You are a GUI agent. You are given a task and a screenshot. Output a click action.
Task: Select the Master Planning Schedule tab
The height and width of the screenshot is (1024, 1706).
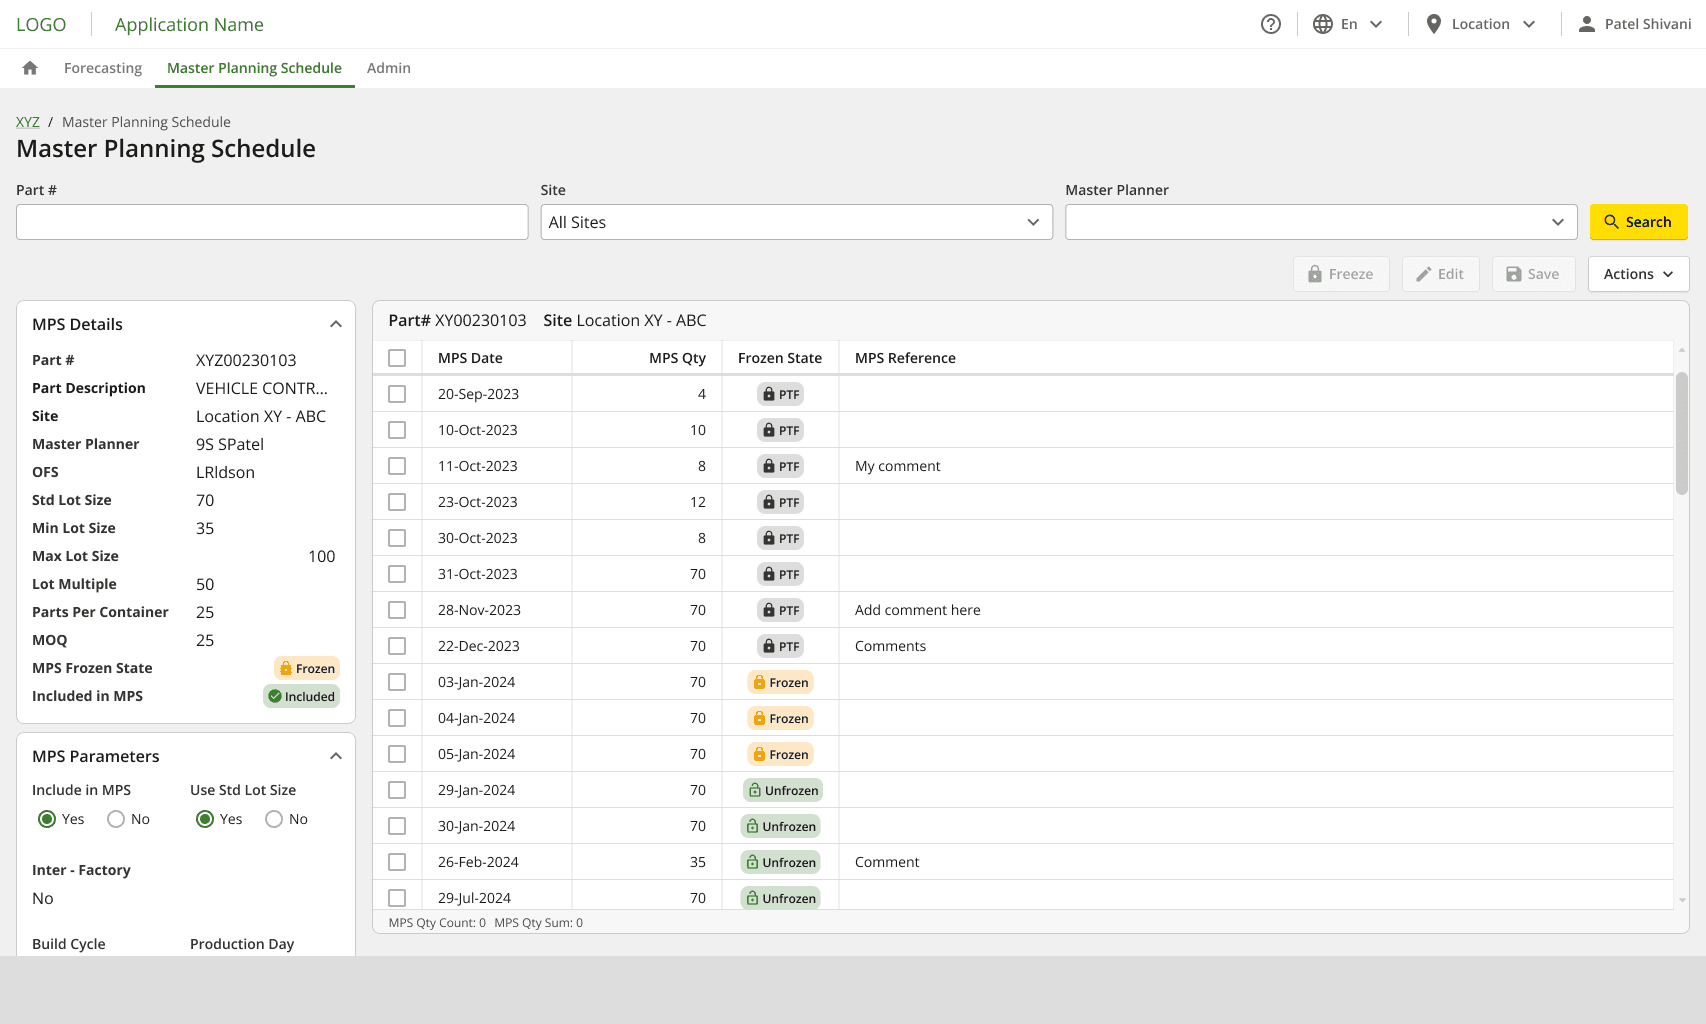point(254,68)
